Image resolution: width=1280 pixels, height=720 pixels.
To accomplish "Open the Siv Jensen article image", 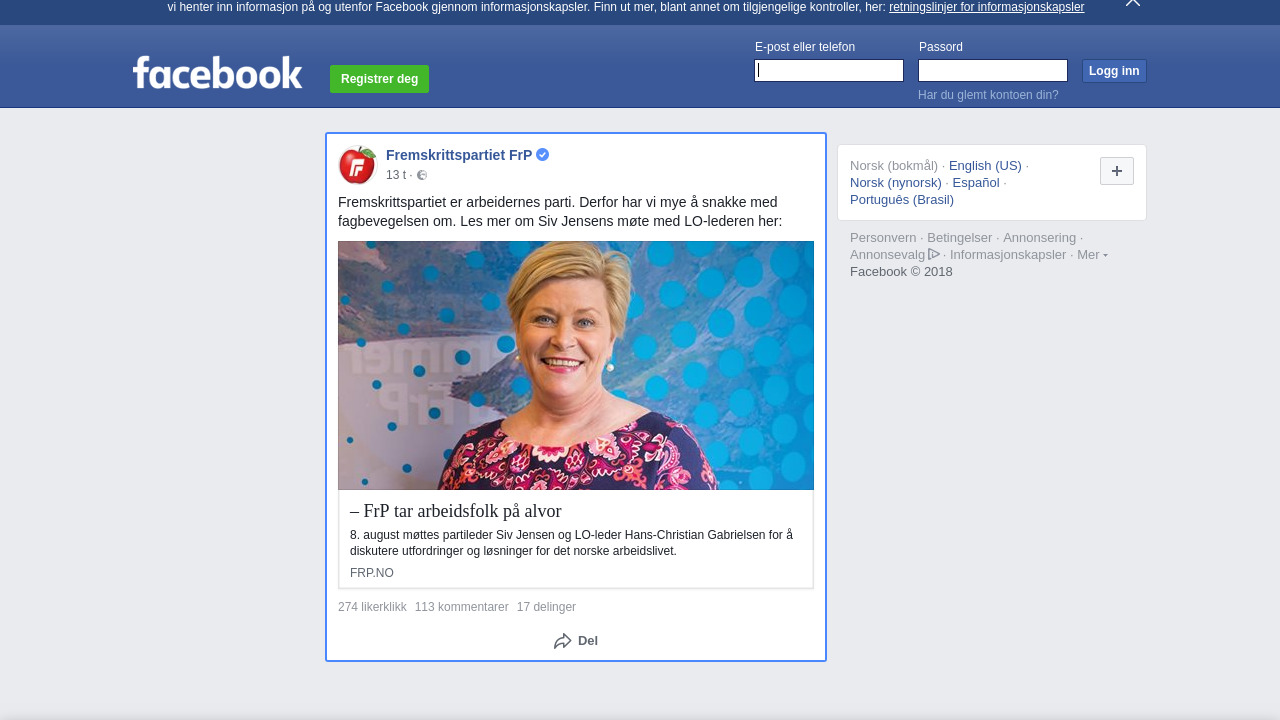I will click(576, 365).
